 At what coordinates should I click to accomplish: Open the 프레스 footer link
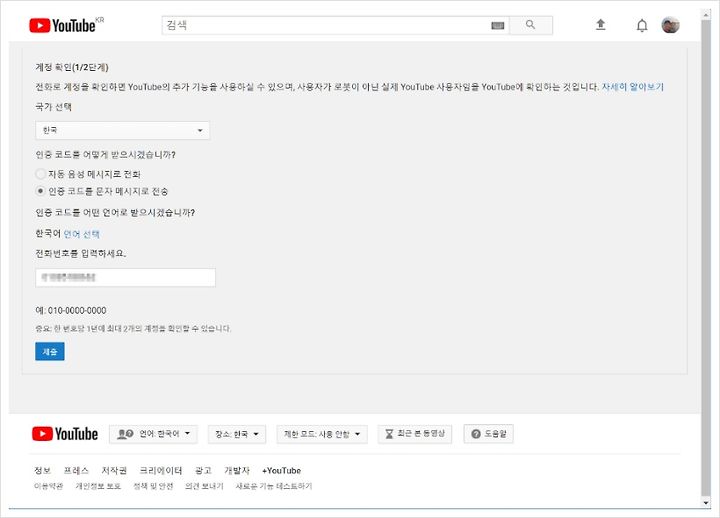(x=76, y=470)
